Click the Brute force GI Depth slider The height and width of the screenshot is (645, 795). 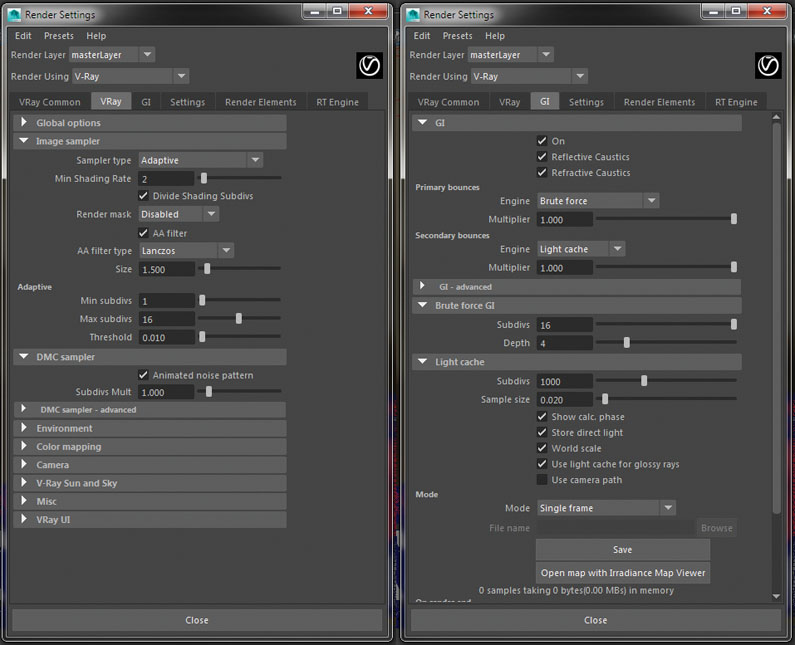(x=666, y=343)
